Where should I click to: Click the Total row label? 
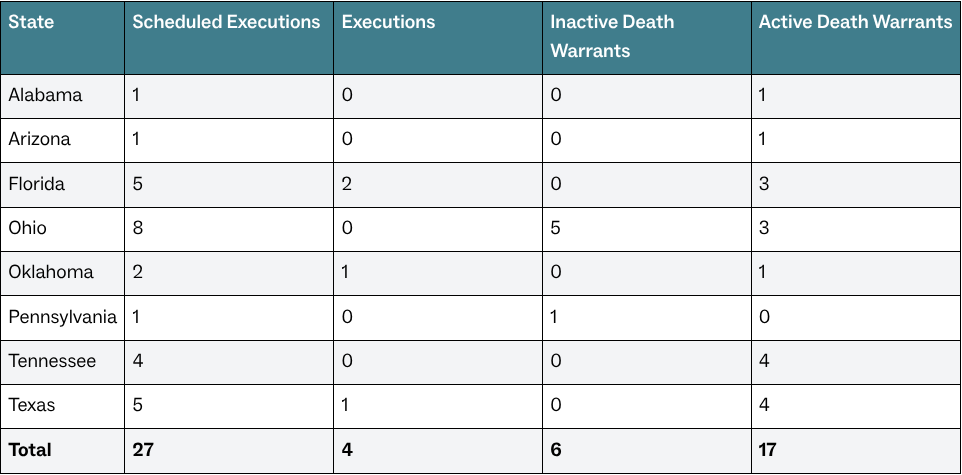point(30,450)
